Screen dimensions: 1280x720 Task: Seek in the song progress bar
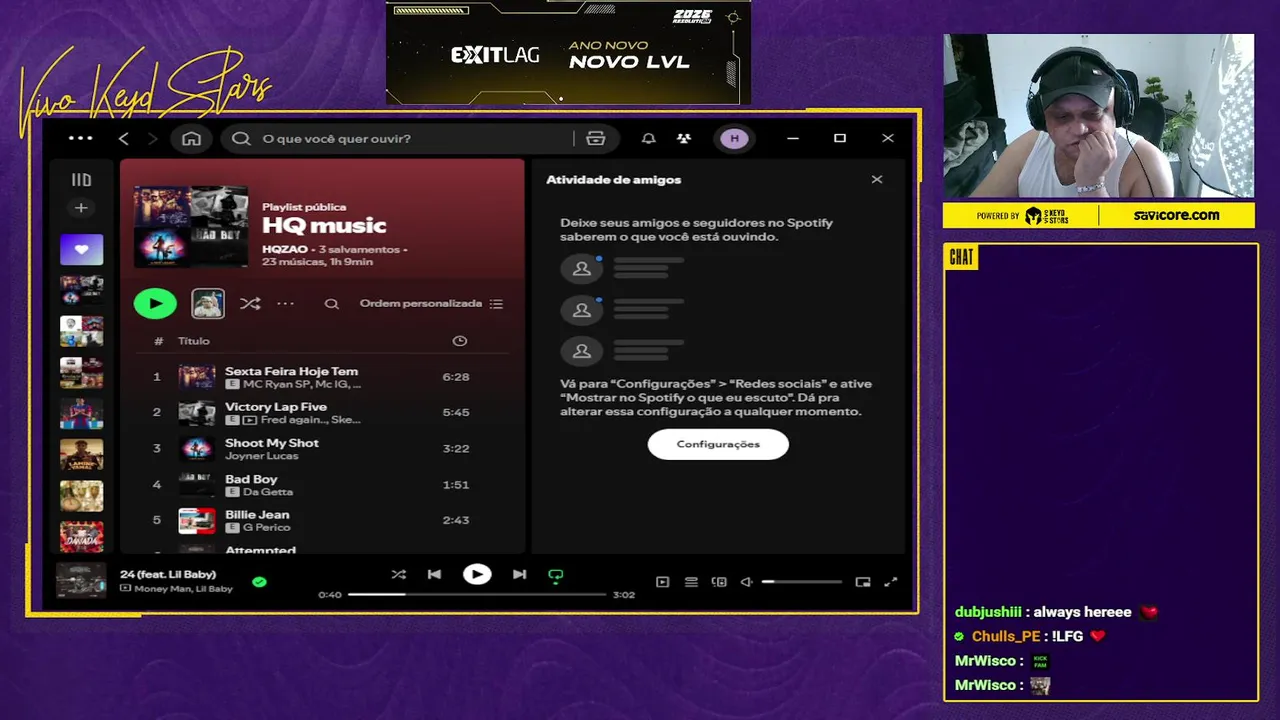click(477, 595)
